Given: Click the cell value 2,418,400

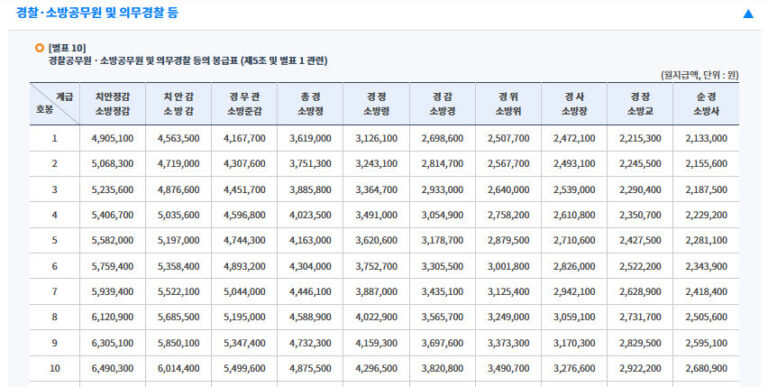Looking at the screenshot, I should click(x=706, y=292).
